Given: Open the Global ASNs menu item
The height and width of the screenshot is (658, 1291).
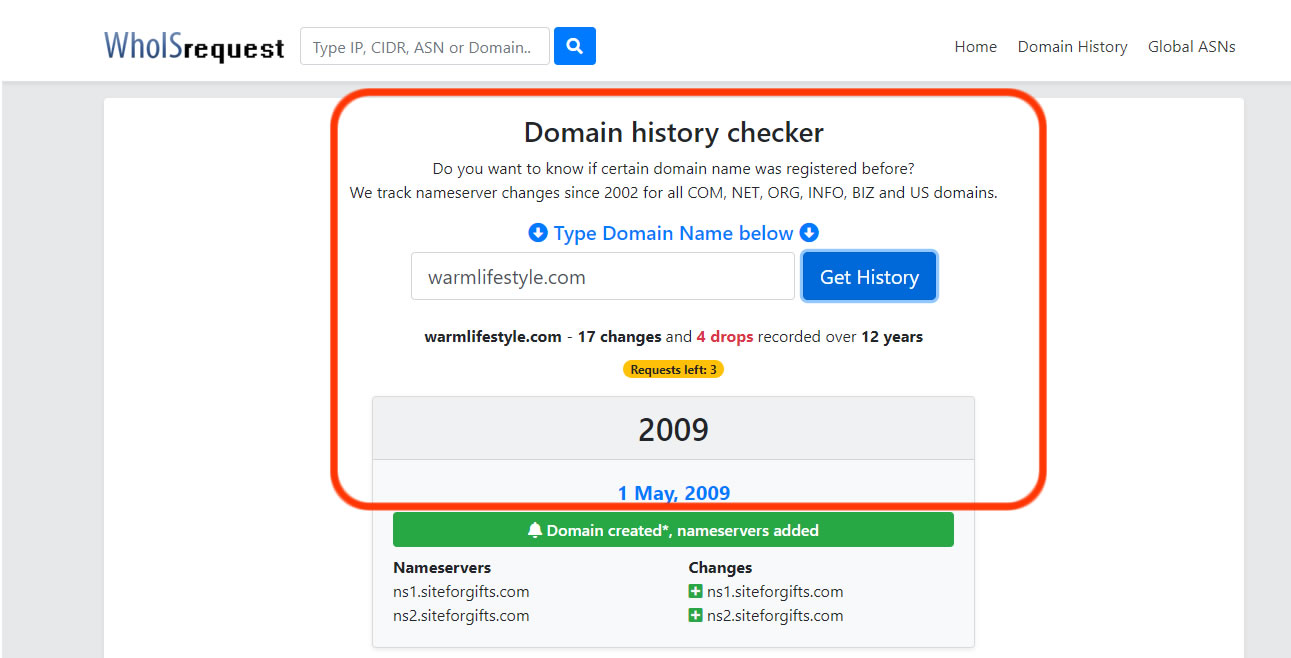Looking at the screenshot, I should point(1192,46).
